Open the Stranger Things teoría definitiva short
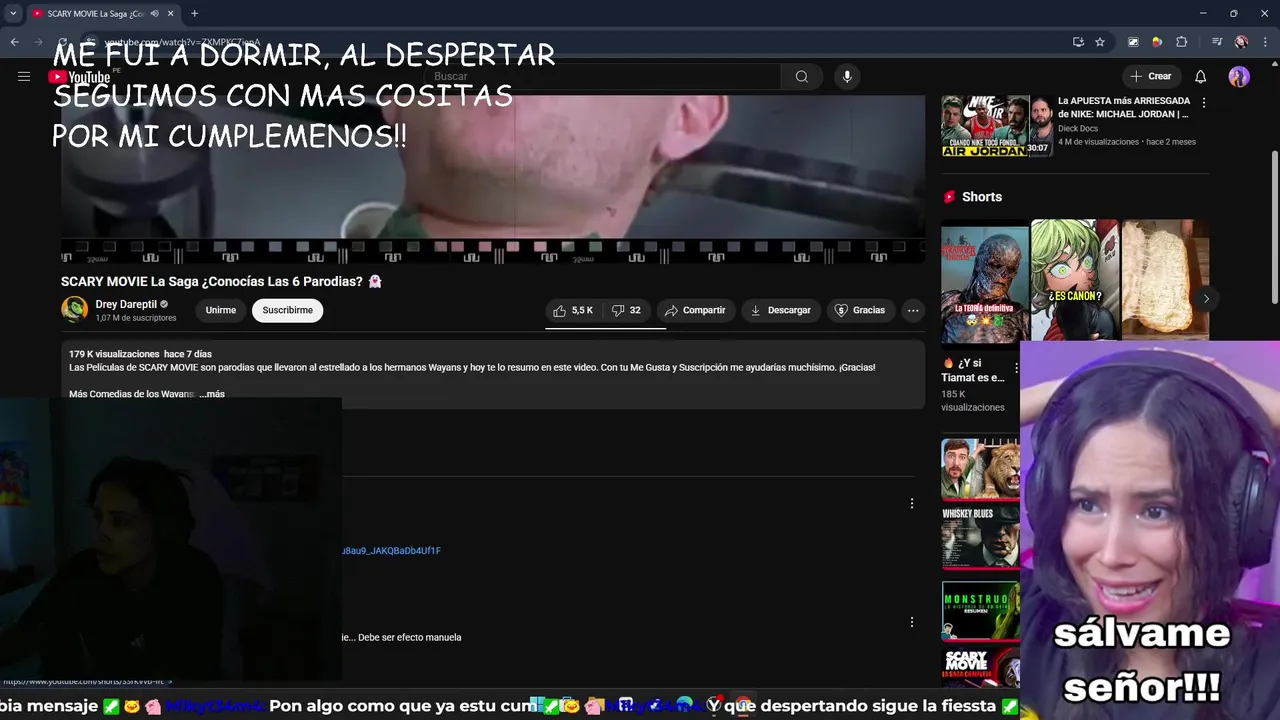Viewport: 1280px width, 720px height. coord(984,281)
